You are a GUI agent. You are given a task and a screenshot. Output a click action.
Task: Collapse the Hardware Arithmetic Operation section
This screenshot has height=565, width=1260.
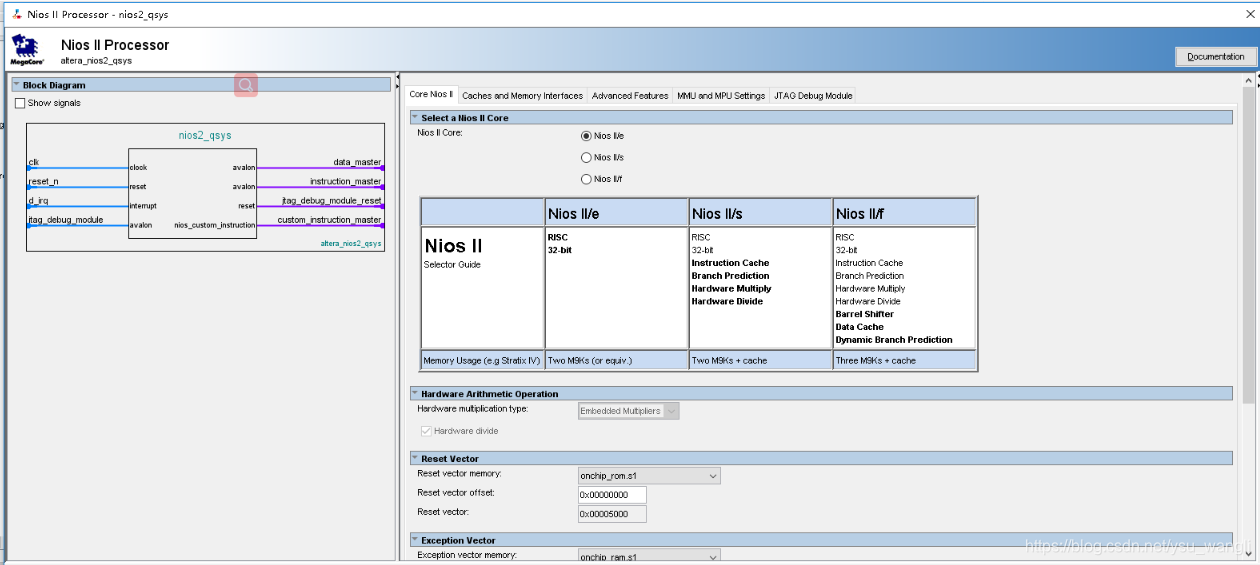click(414, 394)
